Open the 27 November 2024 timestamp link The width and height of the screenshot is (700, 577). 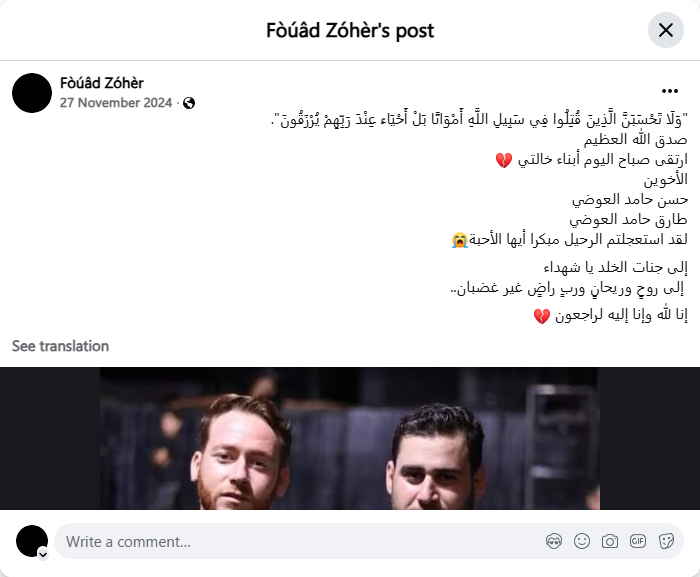[116, 103]
